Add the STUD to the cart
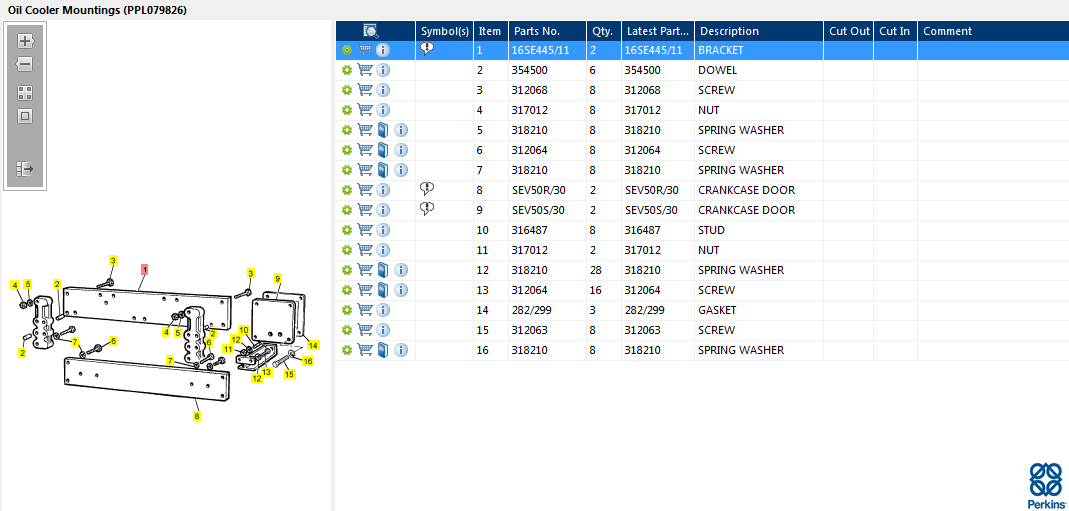The height and width of the screenshot is (511, 1069). tap(365, 230)
